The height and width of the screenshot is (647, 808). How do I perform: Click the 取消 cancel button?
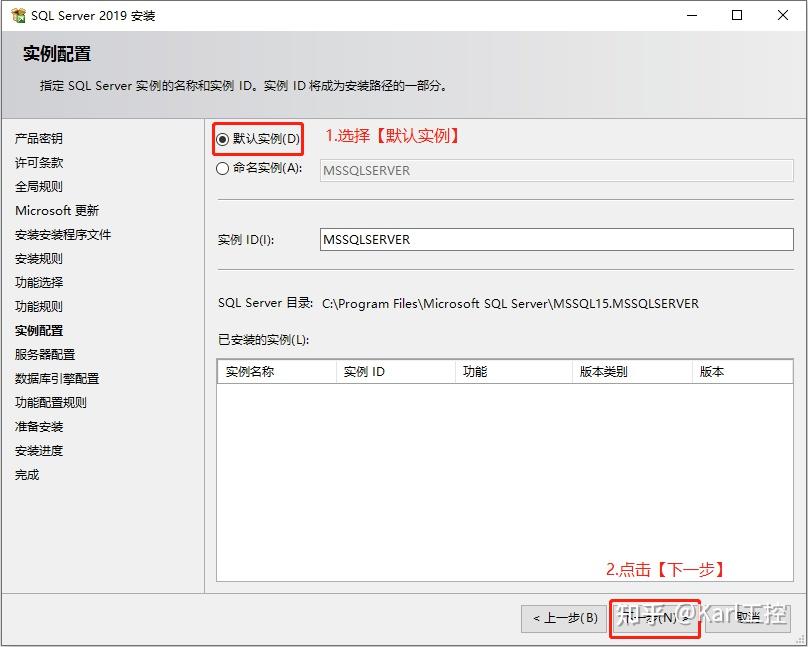pos(747,618)
